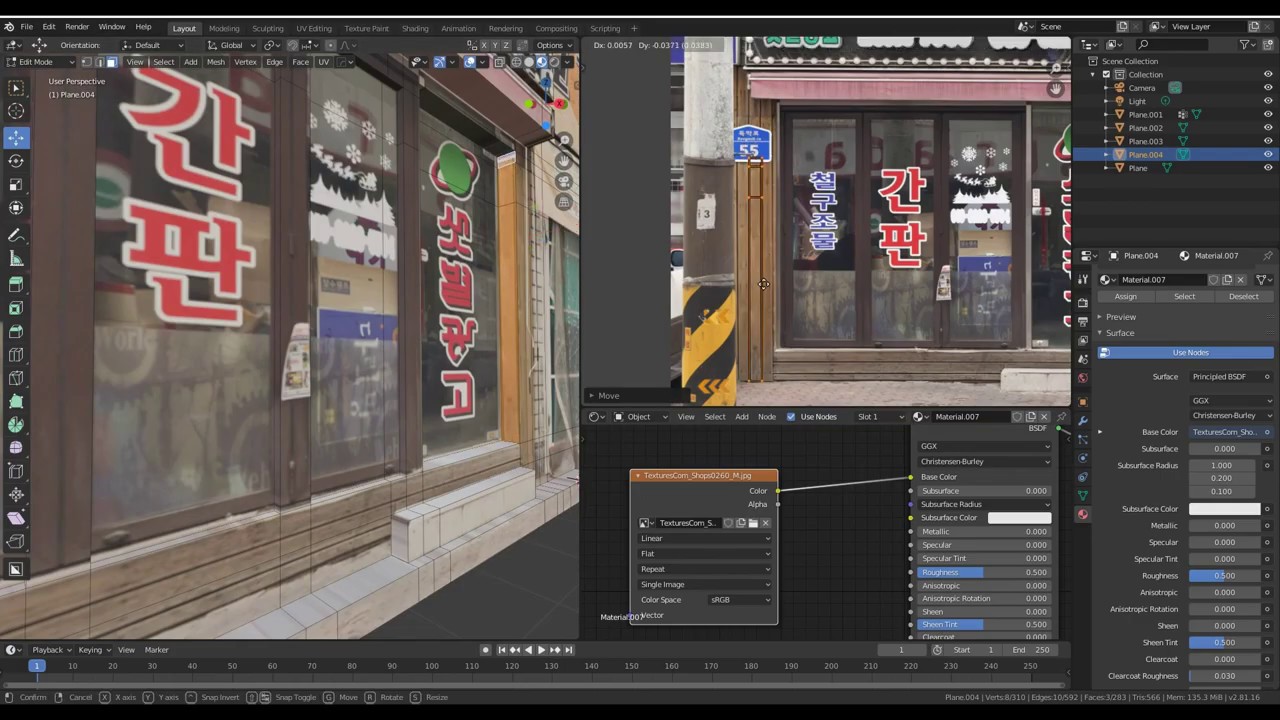
Task: Open image file browser on texture node
Action: (x=753, y=523)
